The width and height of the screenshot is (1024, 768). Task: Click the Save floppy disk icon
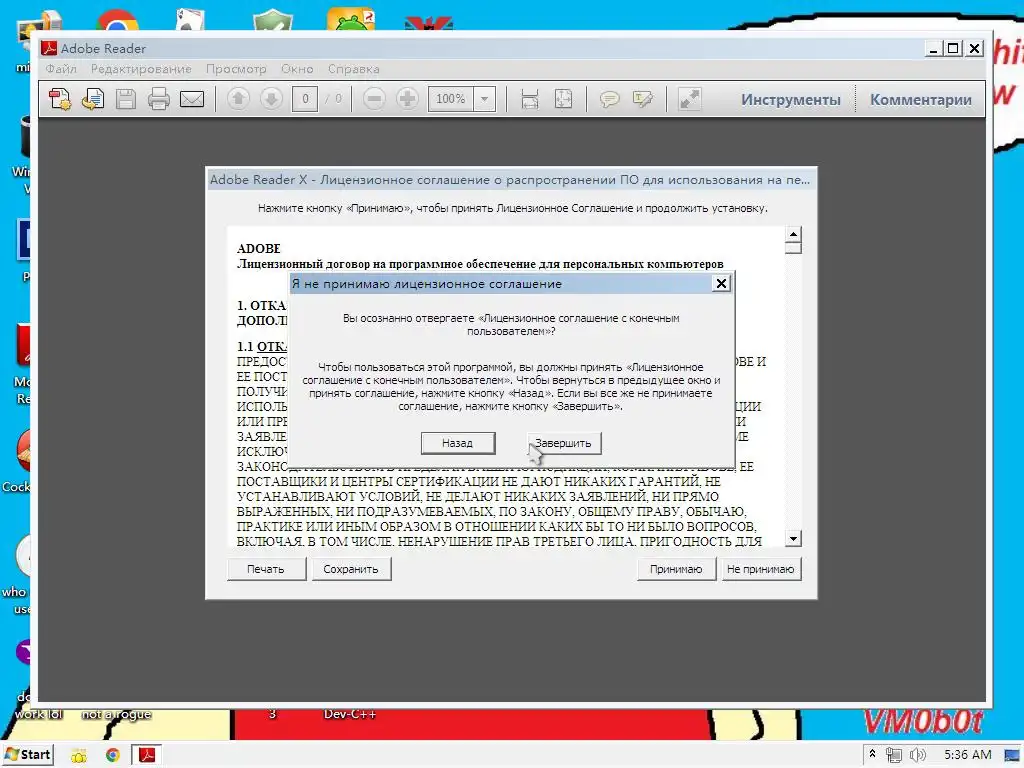click(x=125, y=99)
